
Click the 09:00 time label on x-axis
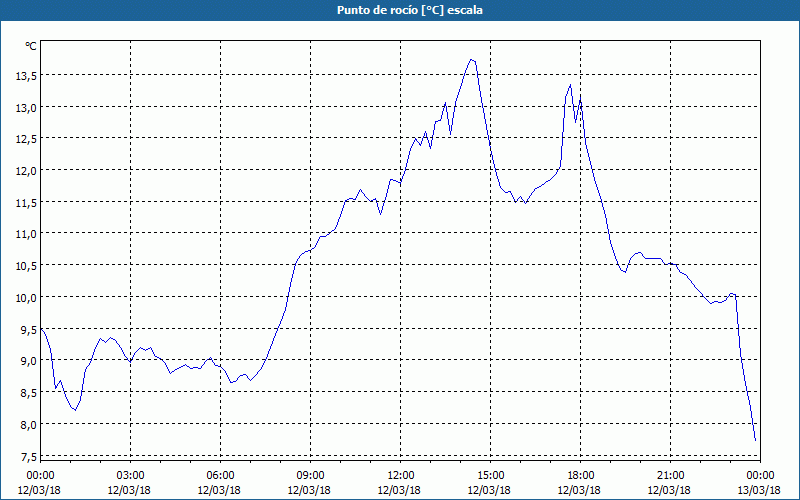310,476
